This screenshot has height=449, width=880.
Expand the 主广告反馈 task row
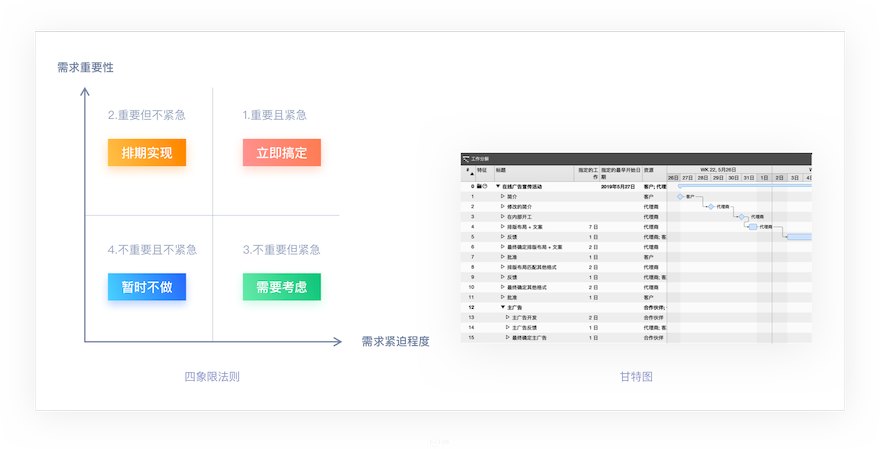coord(508,328)
